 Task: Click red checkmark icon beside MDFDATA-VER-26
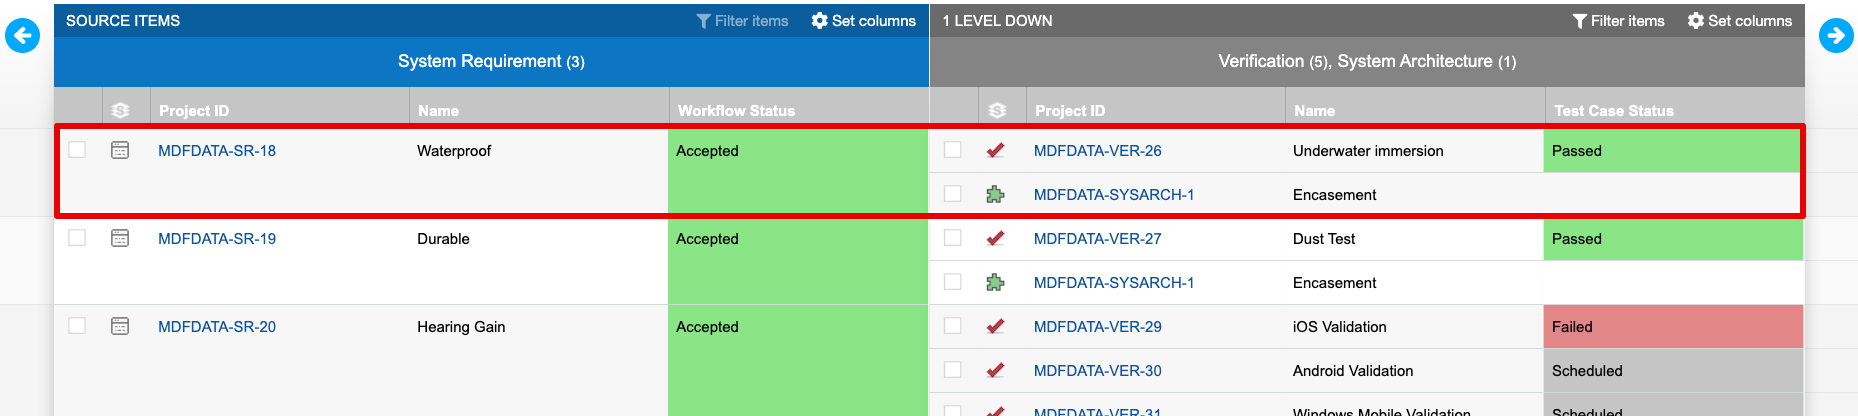(995, 151)
